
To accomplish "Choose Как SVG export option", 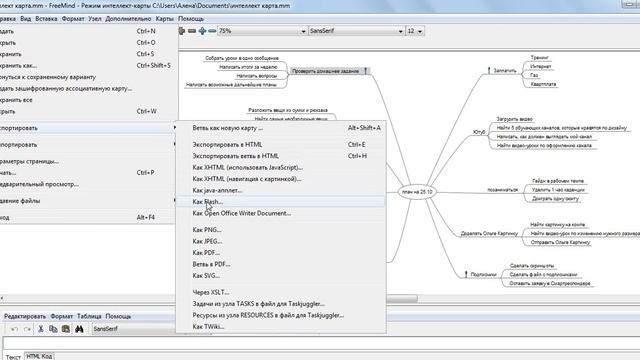I will 281,276.
